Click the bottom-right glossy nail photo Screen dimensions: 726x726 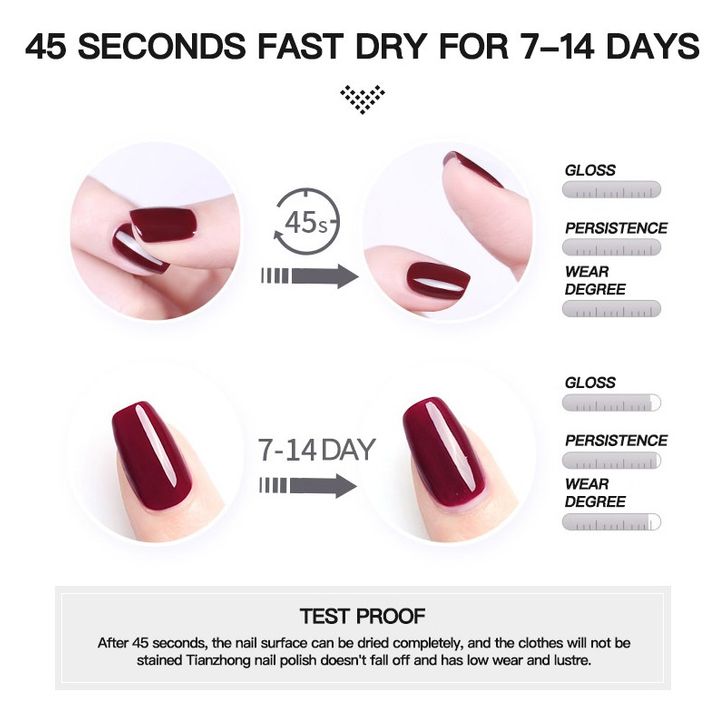pos(447,457)
